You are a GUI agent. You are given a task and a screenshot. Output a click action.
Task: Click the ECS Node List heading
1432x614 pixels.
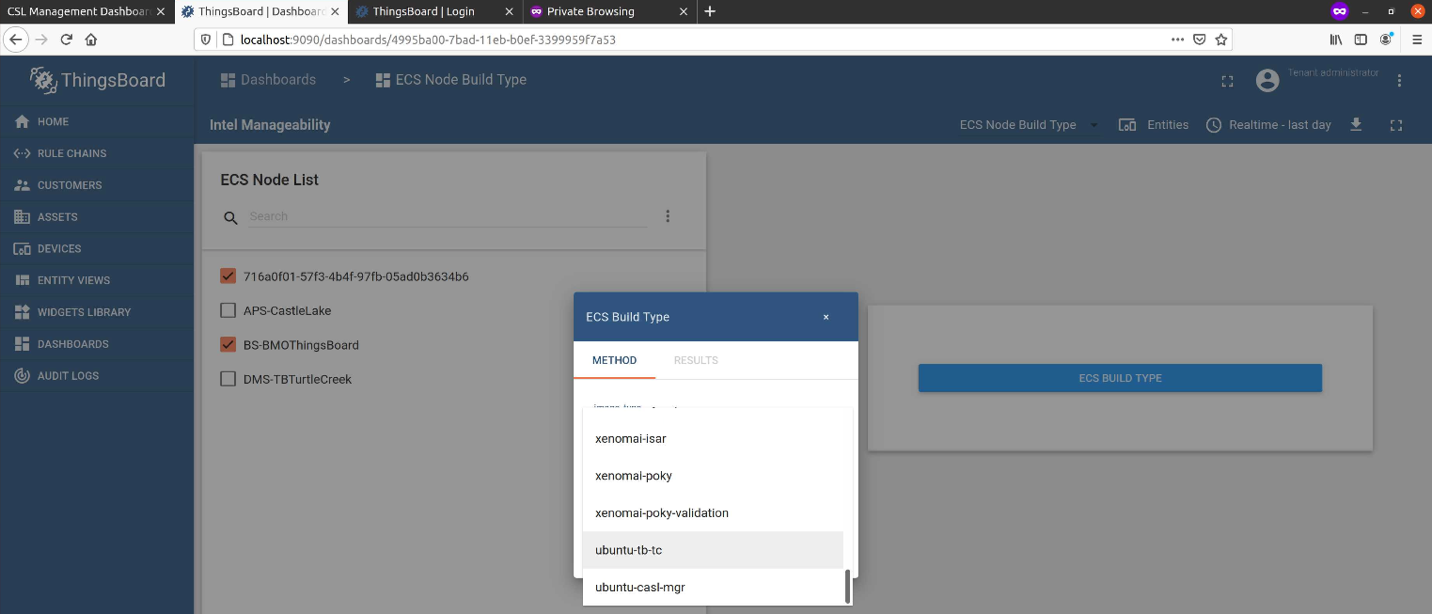[x=270, y=180]
